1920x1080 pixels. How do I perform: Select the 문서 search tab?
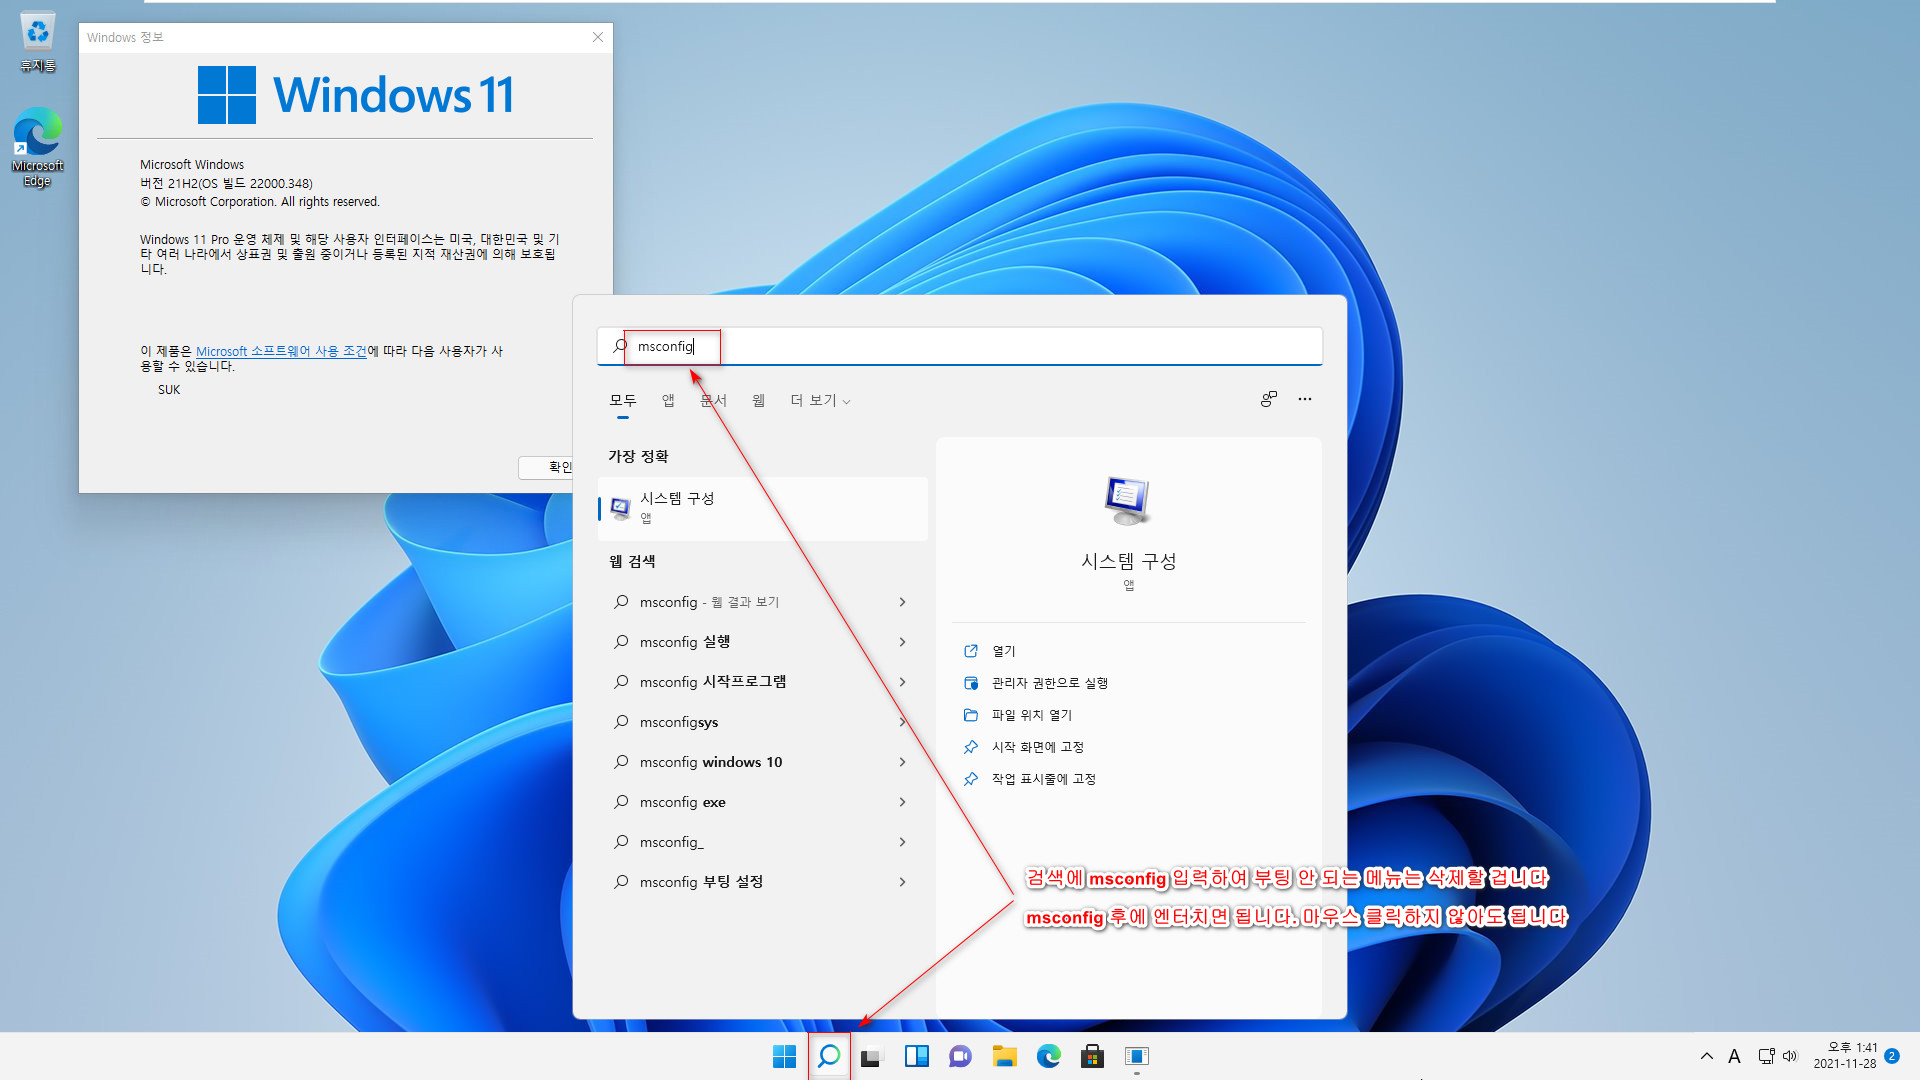[x=713, y=401]
